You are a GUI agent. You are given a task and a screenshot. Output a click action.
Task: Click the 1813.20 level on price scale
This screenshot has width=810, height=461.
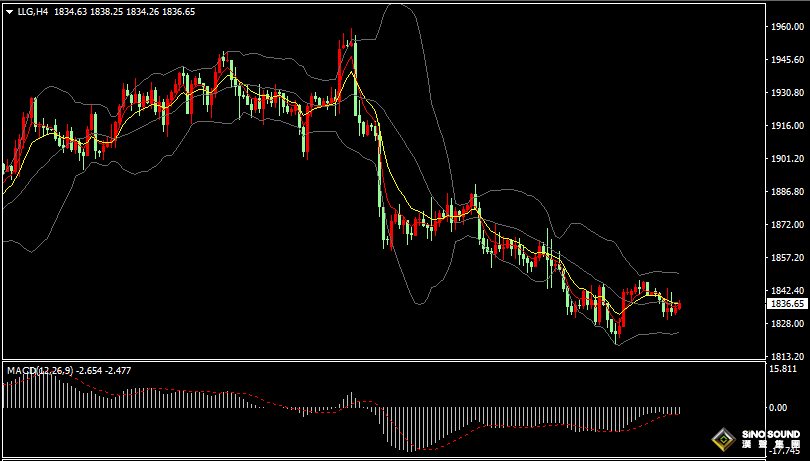787,357
